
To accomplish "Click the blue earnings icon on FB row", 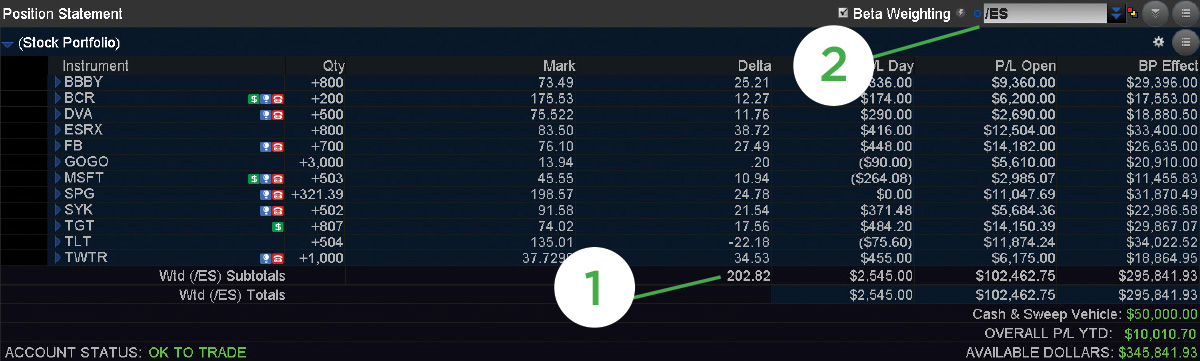I will 265,146.
